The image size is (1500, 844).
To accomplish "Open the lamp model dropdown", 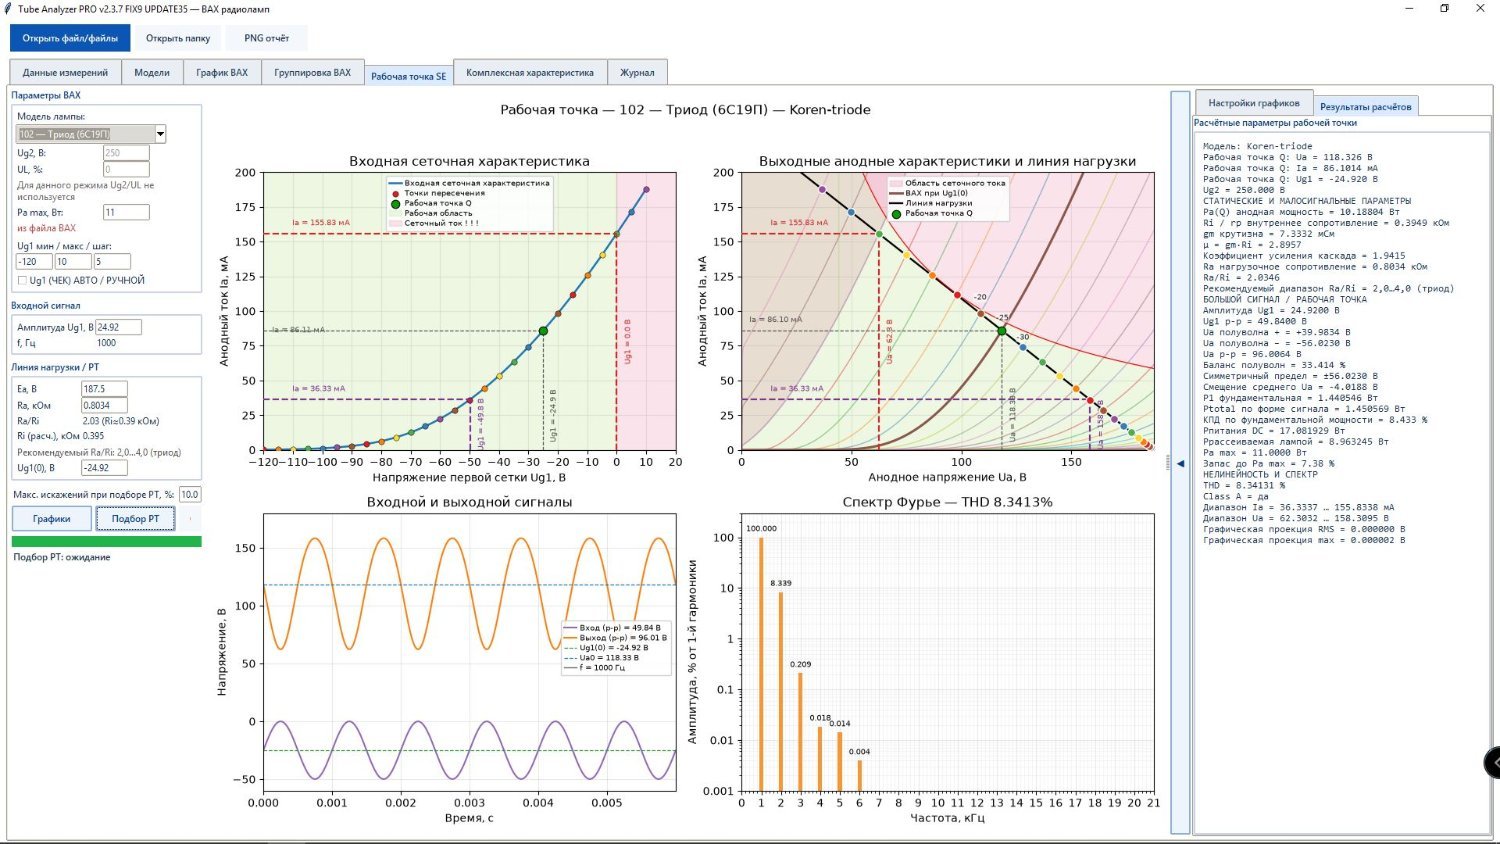I will (160, 134).
